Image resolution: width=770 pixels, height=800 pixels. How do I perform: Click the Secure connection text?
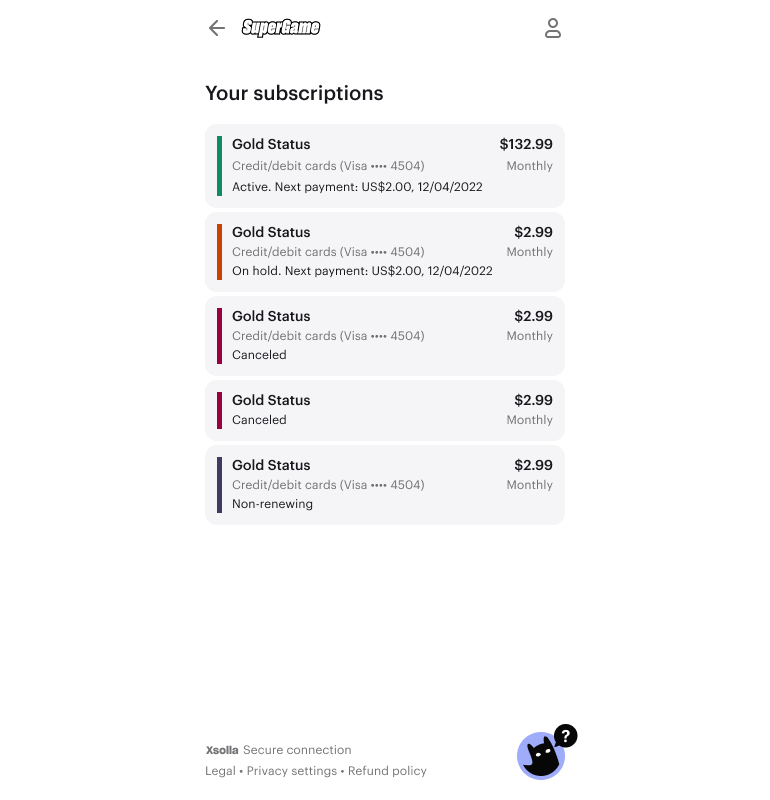tap(297, 750)
